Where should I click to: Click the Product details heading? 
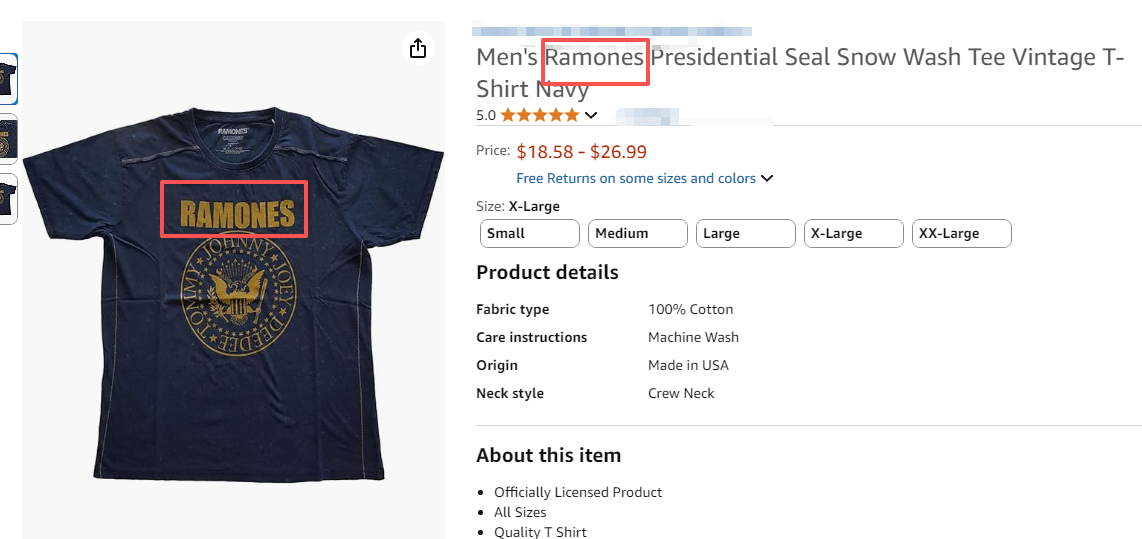(547, 273)
